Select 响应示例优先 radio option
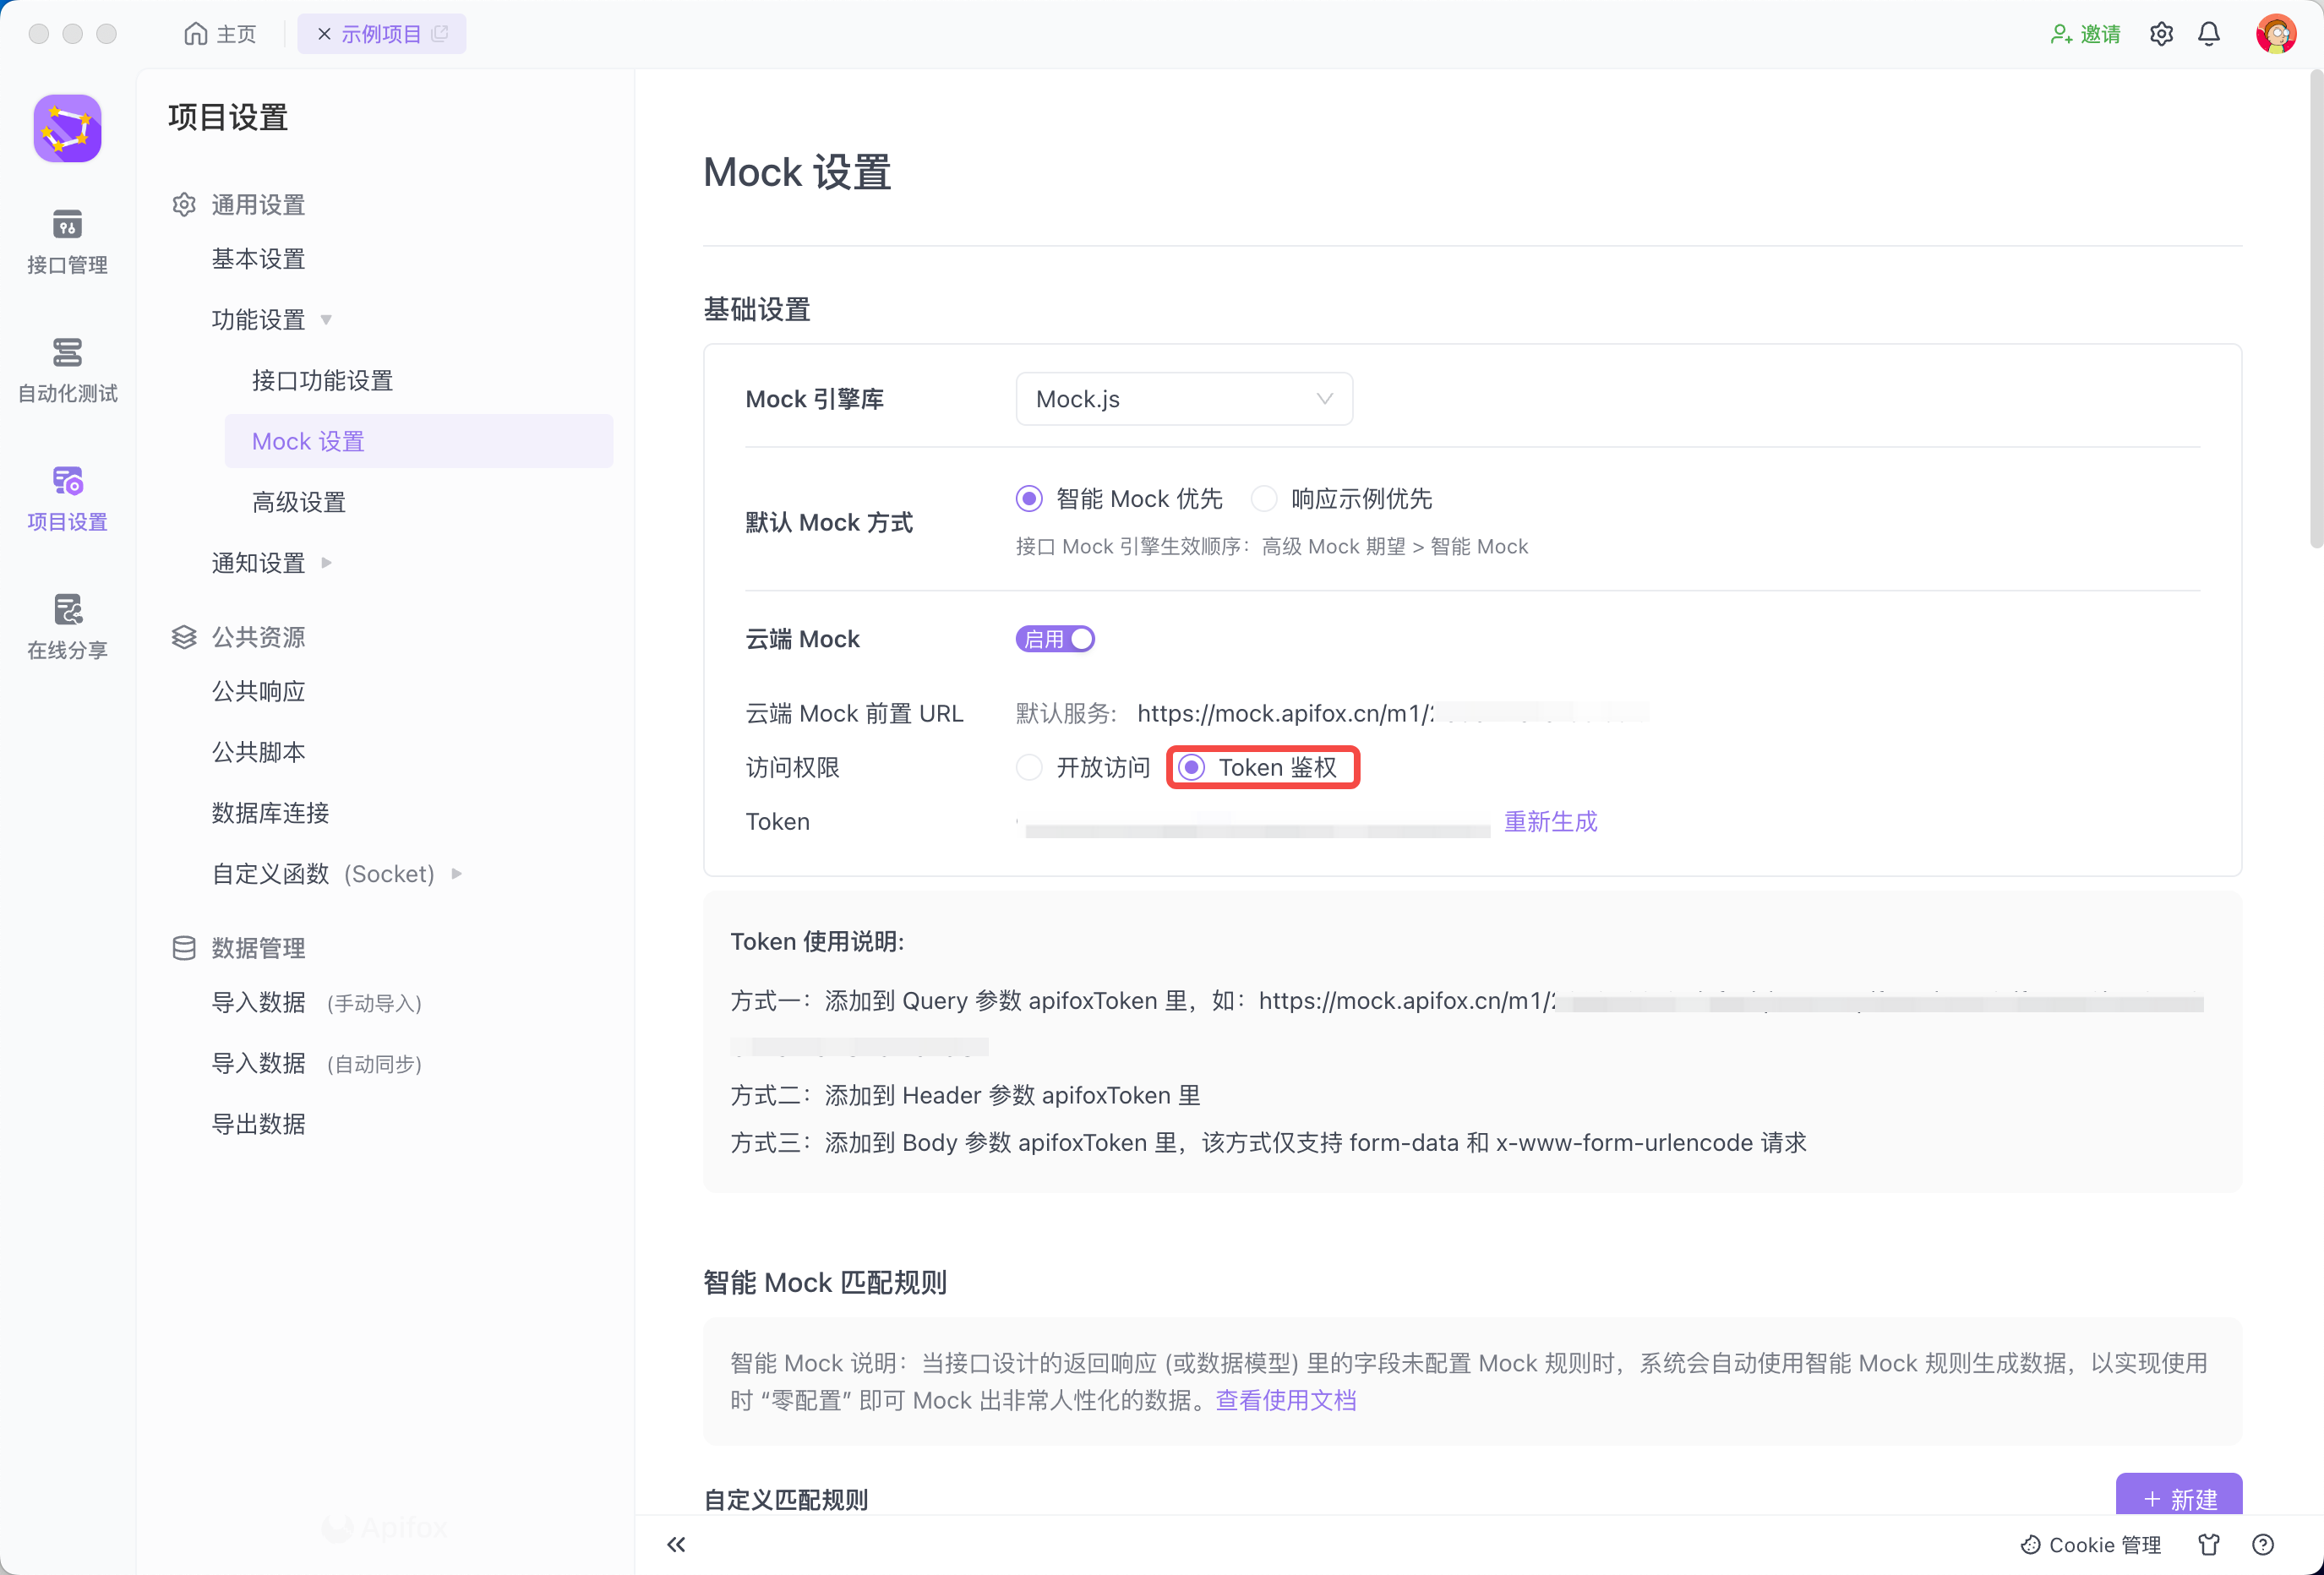 click(1265, 498)
